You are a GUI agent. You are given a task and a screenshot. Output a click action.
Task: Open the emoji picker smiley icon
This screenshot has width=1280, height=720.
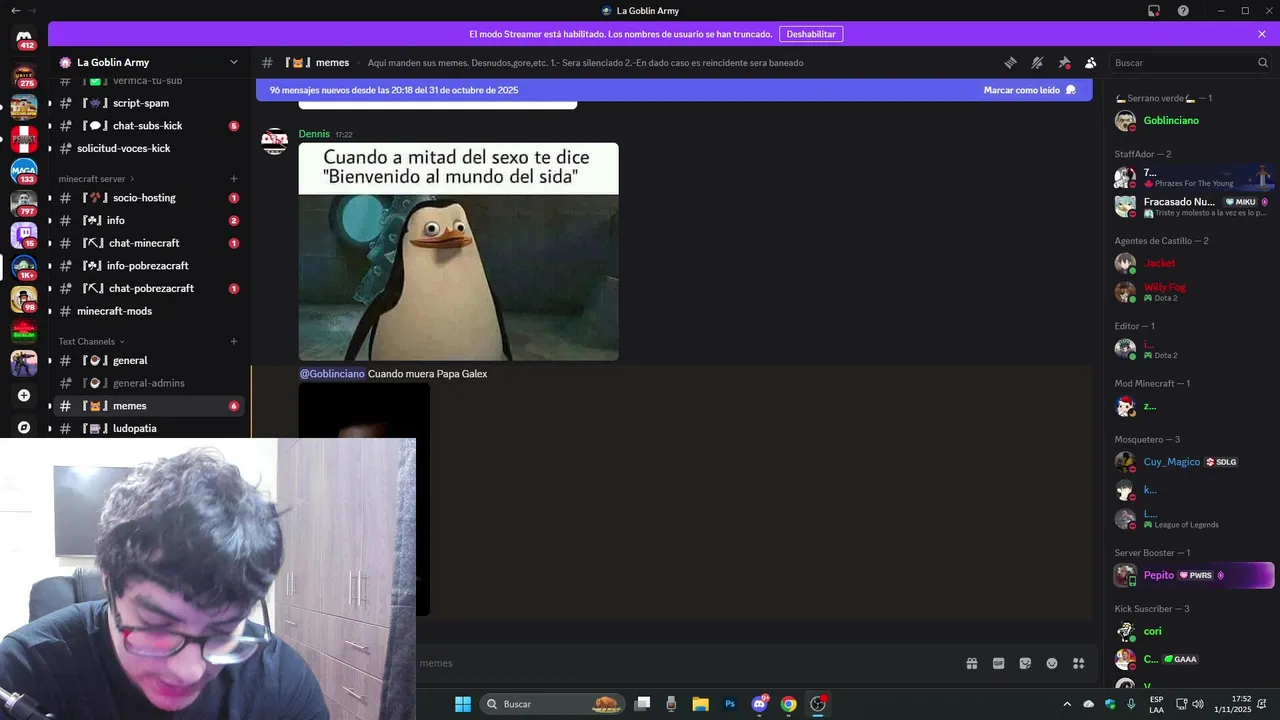[1052, 663]
